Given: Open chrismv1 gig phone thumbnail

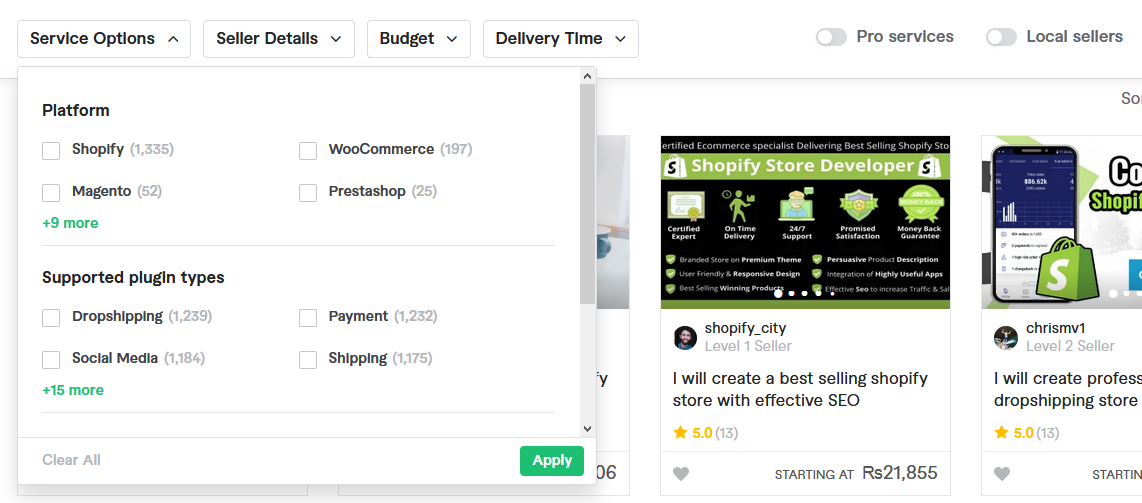Looking at the screenshot, I should point(1062,222).
